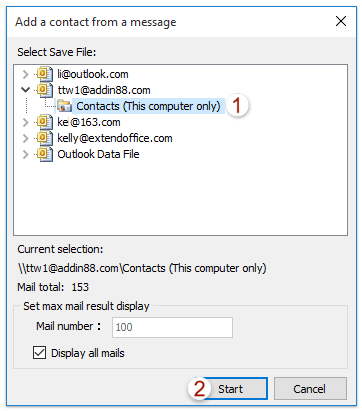Viewport: 362px width, 411px height.
Task: Click the ttw1@addin88.com data file icon
Action: click(x=45, y=90)
